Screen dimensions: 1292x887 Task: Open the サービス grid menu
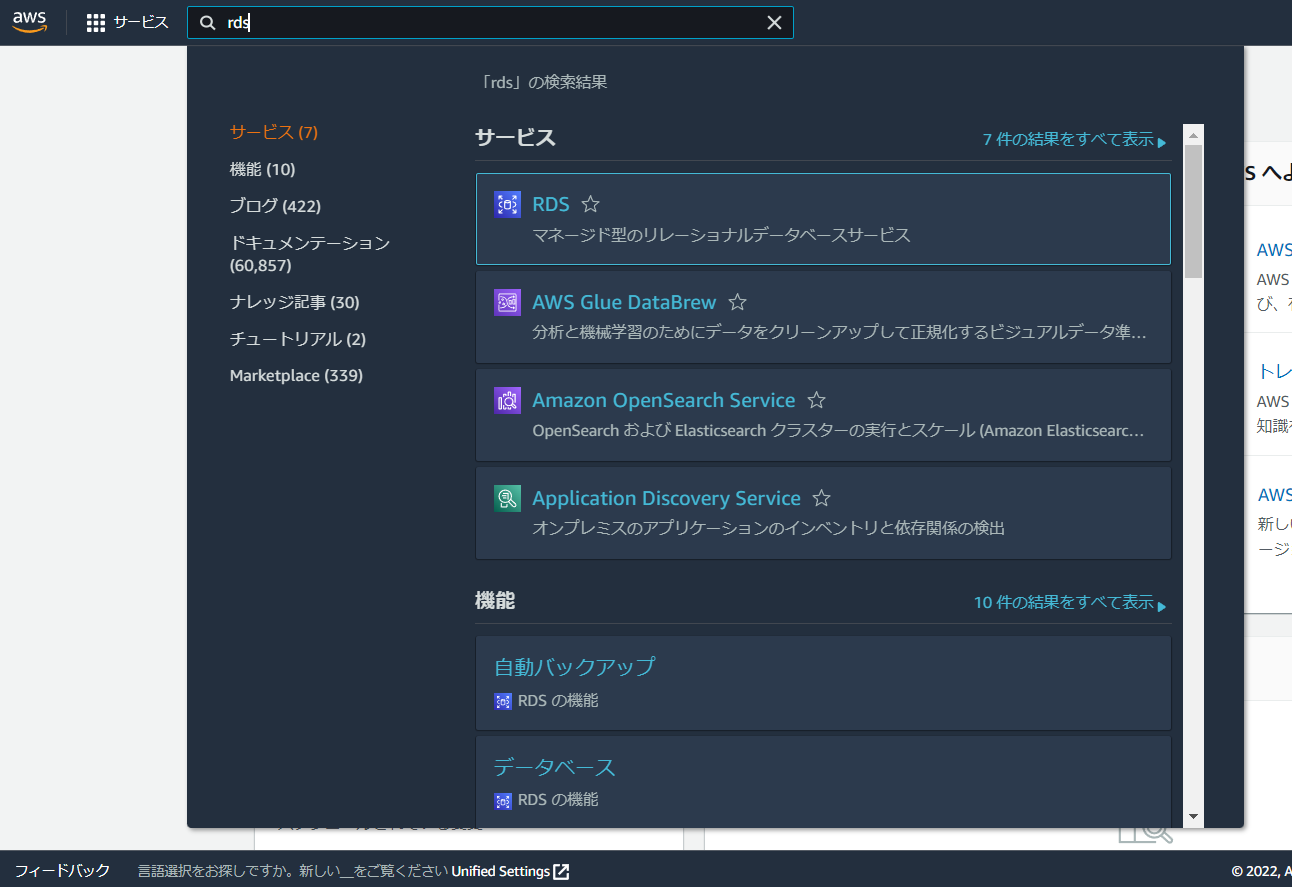click(127, 22)
